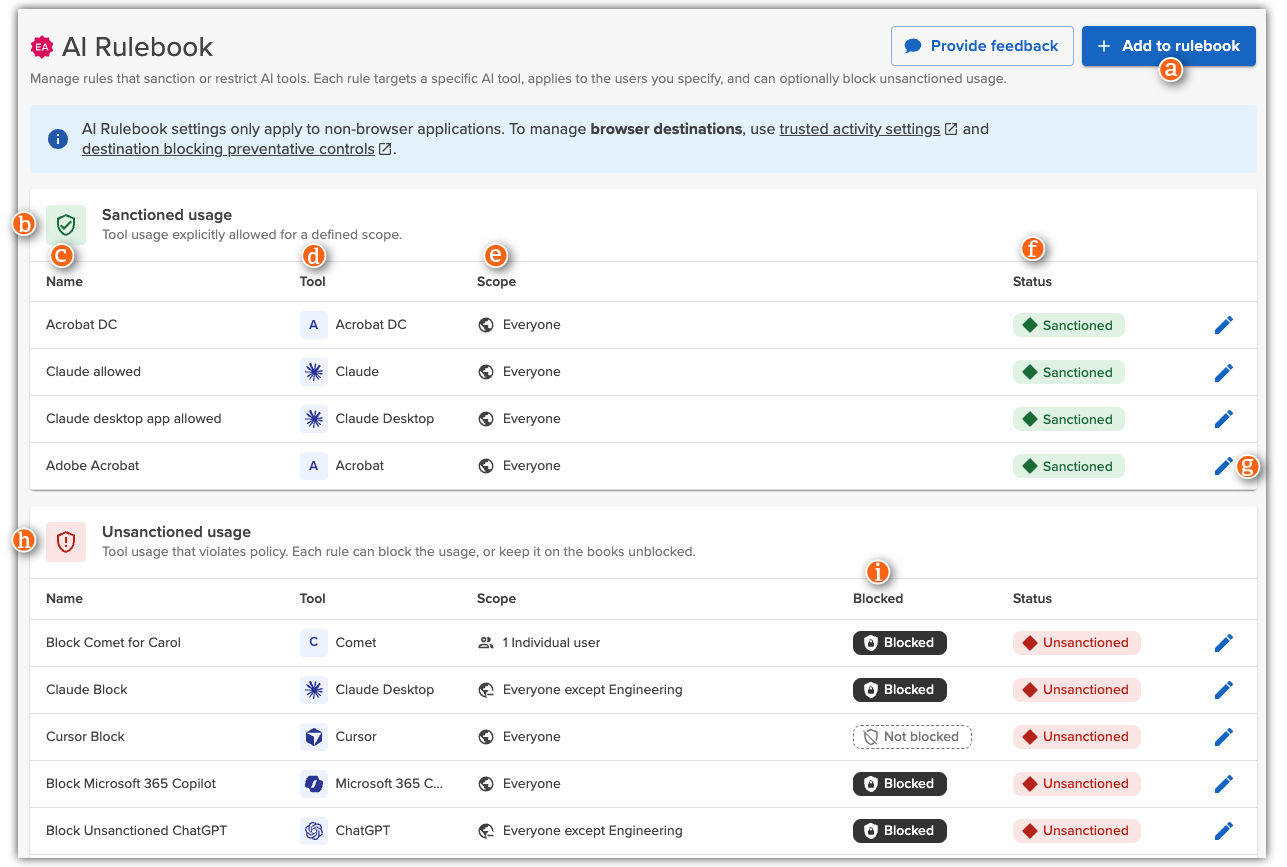
Task: Click the Name column header in Sanctioned usage
Action: pyautogui.click(x=64, y=282)
